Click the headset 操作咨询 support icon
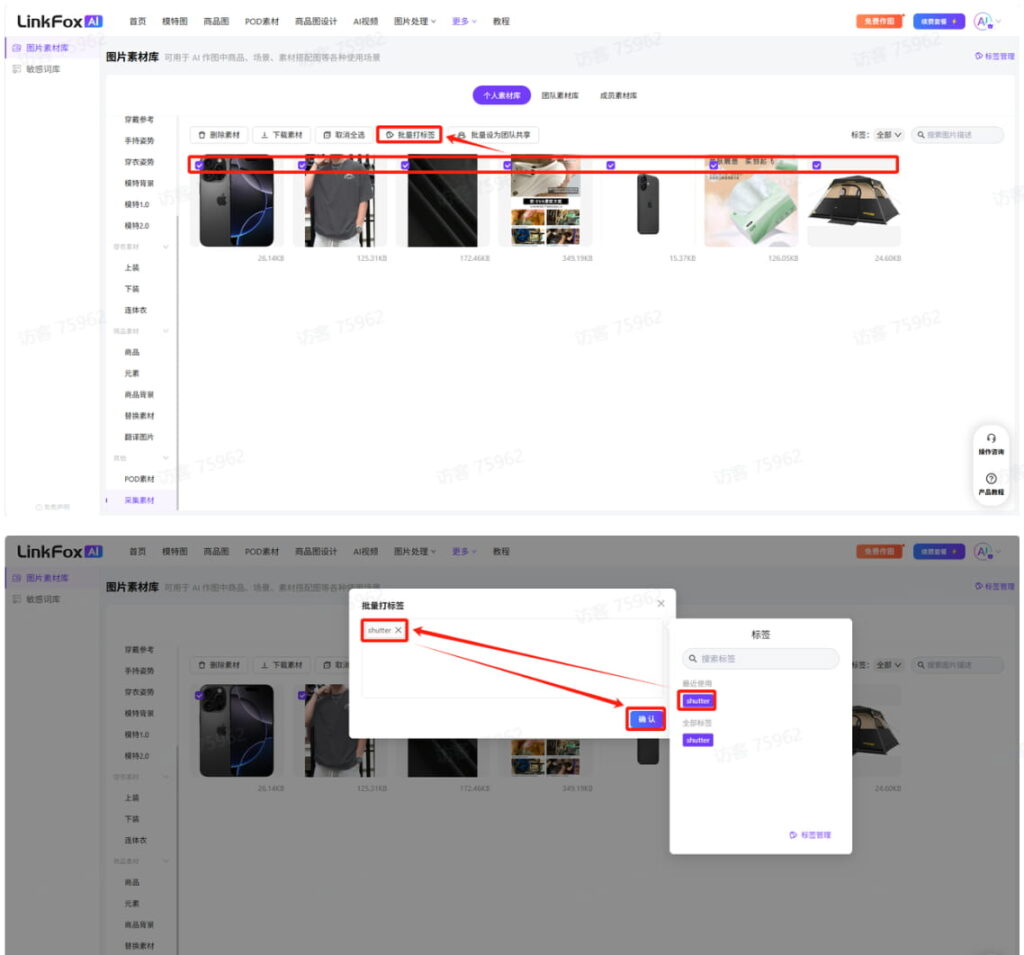The height and width of the screenshot is (955, 1024). [991, 439]
